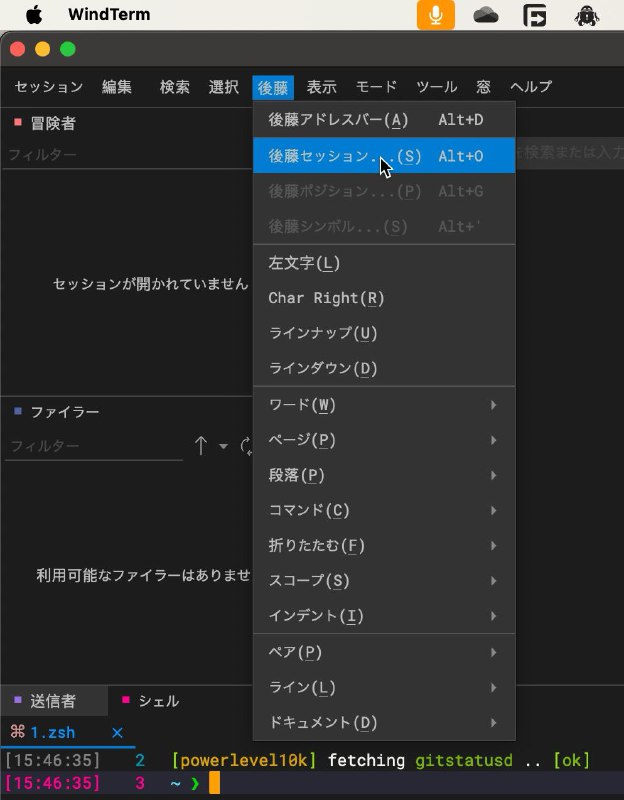Expand the ページ(P) submenu
Image resolution: width=624 pixels, height=800 pixels.
pos(384,440)
